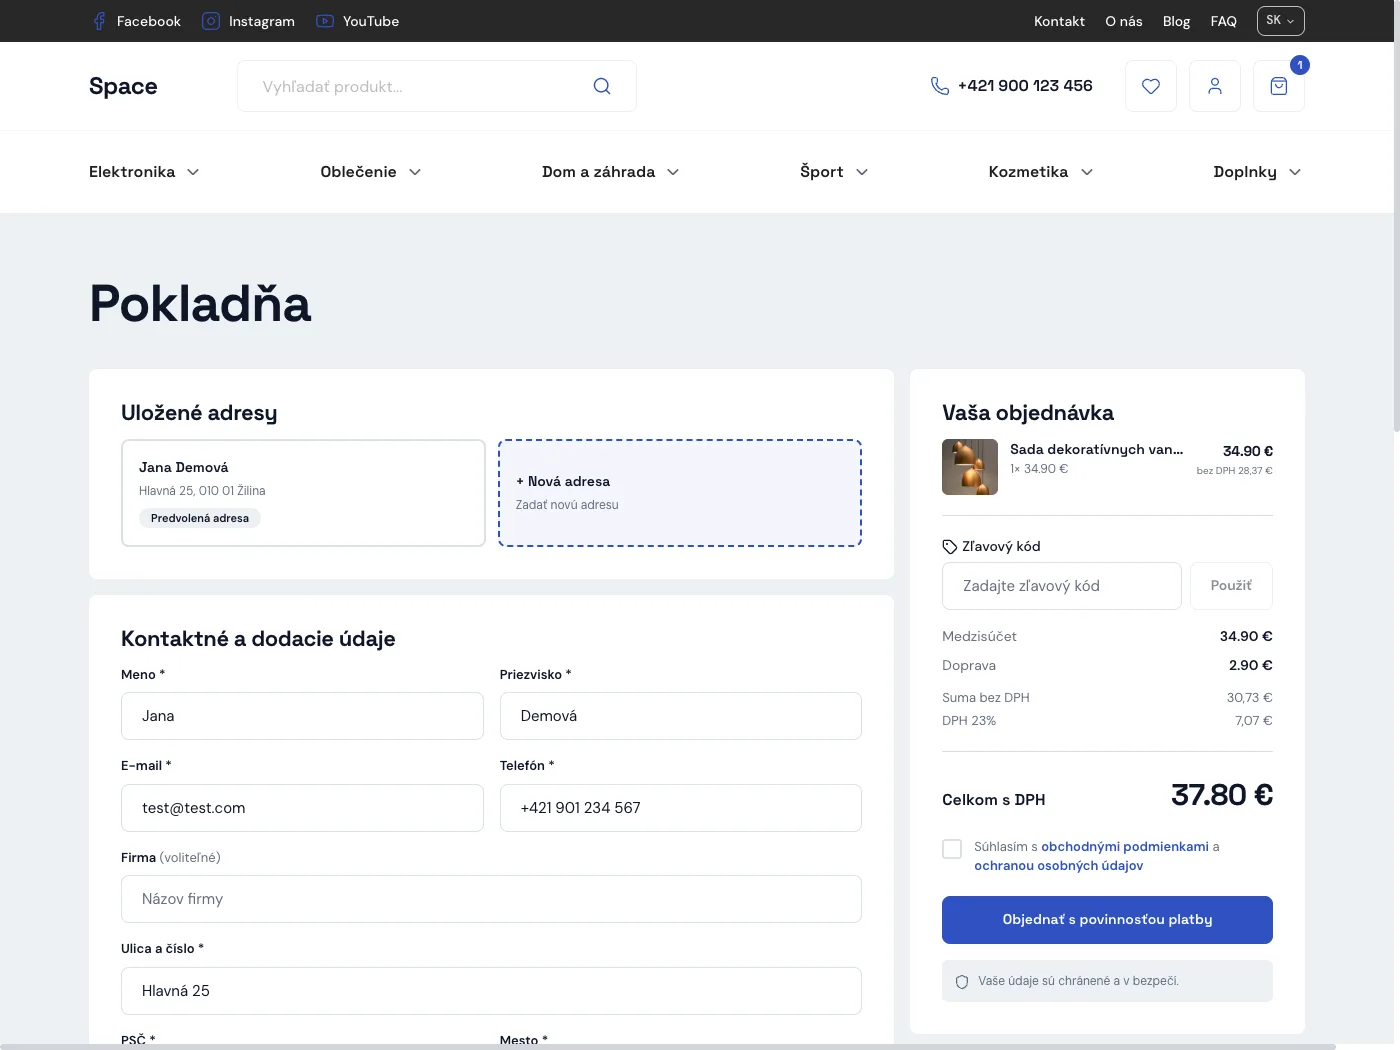This screenshot has height=1050, width=1400.
Task: Expand the Kozmetika category menu
Action: [x=1041, y=172]
